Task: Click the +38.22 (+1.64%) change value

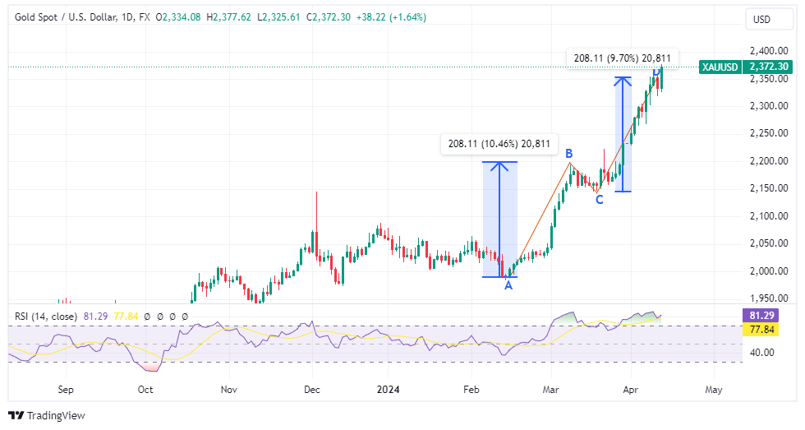Action: pos(391,17)
